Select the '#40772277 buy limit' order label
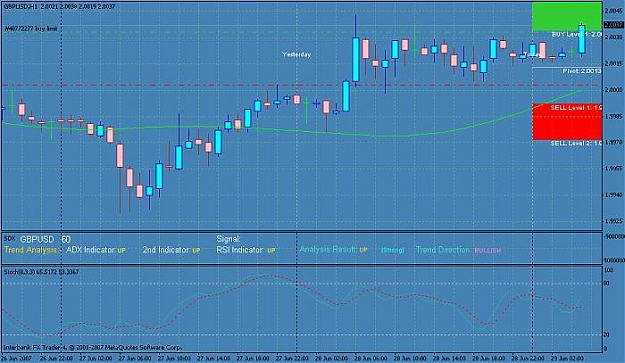 (x=31, y=29)
